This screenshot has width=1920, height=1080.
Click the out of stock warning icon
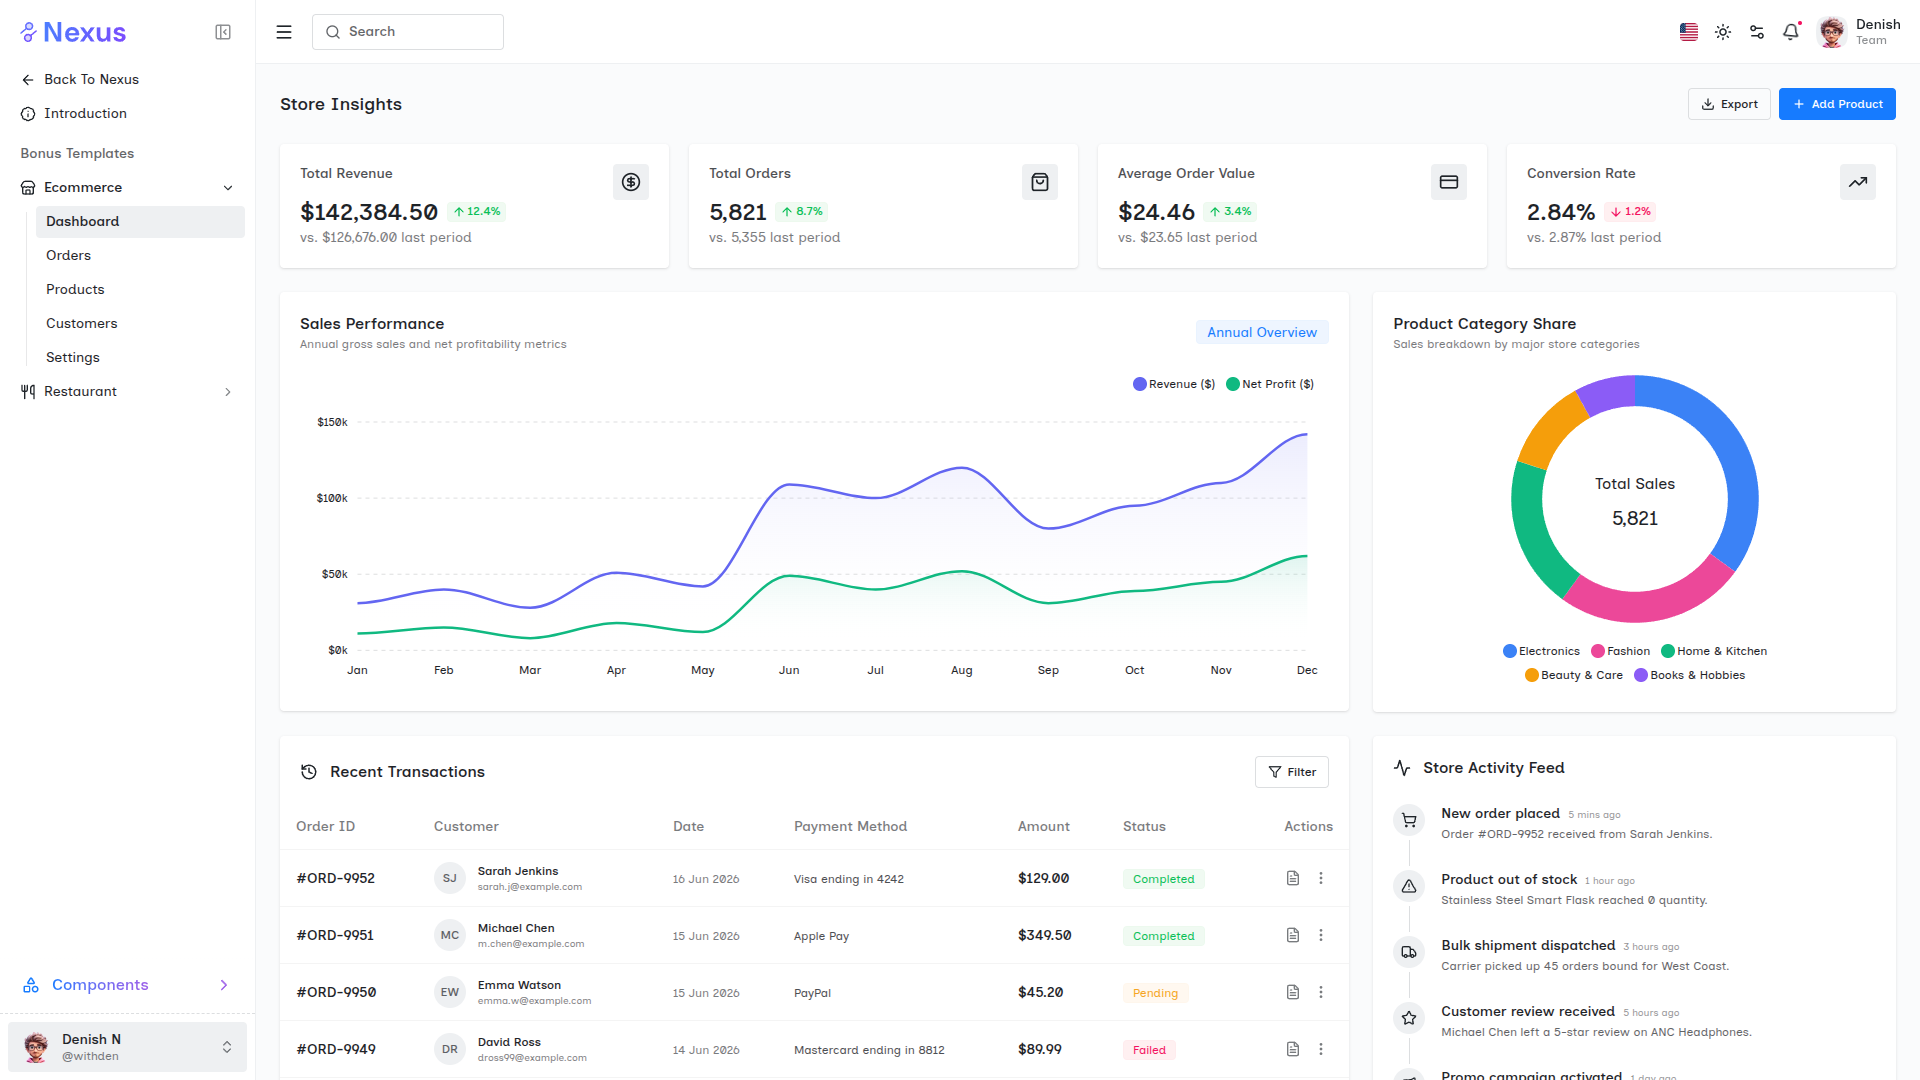coord(1409,887)
